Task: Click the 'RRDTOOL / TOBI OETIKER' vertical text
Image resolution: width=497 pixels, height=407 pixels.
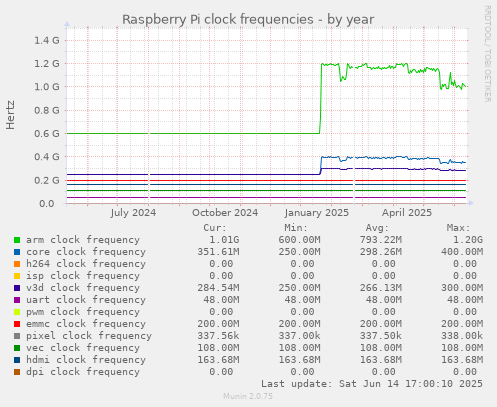Action: click(x=487, y=54)
